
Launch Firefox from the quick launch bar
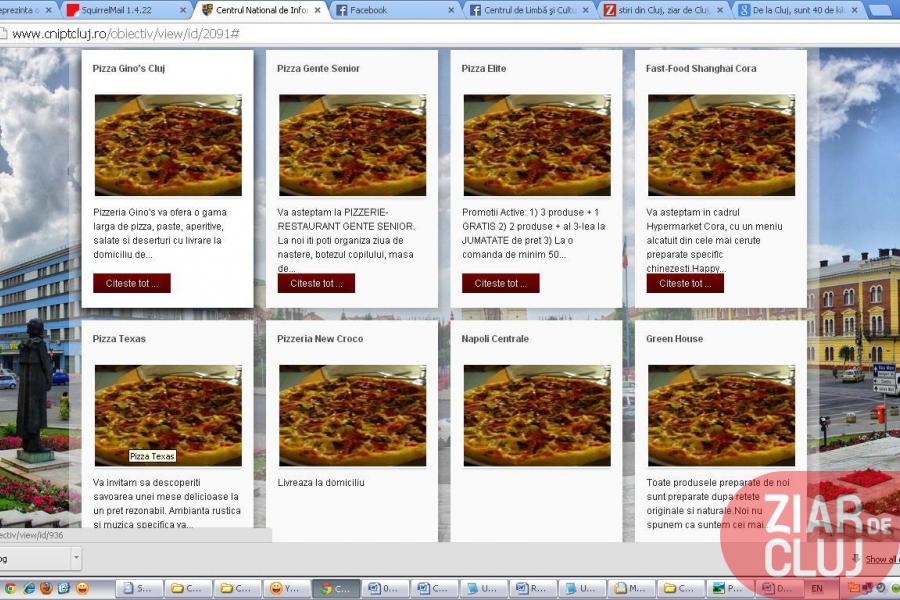click(46, 588)
